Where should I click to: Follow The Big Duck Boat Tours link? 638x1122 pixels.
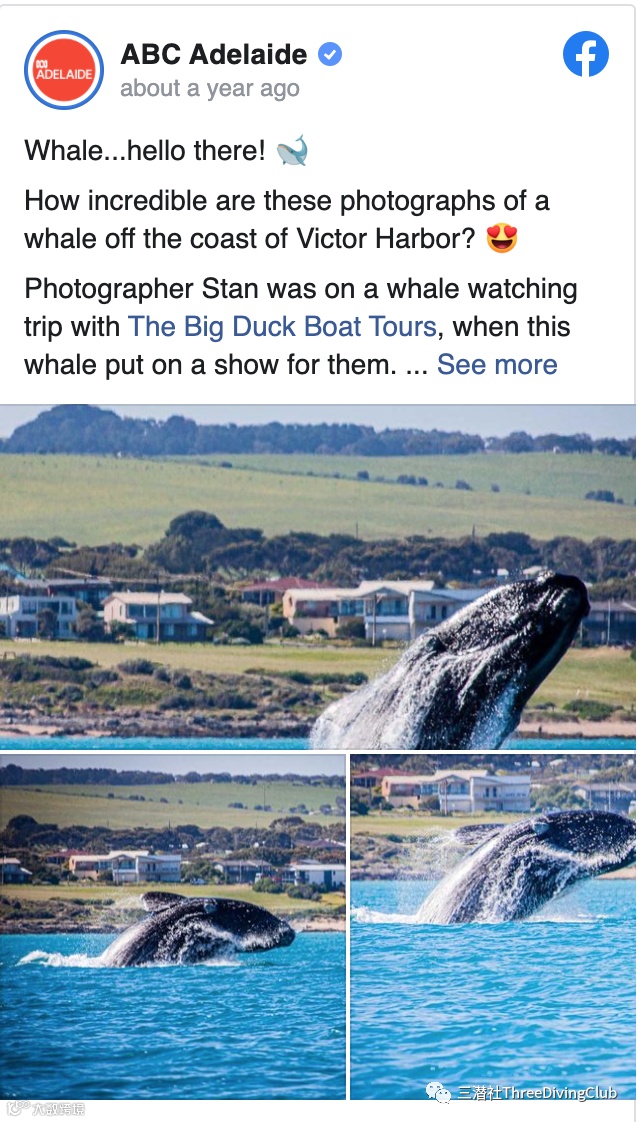tap(282, 327)
